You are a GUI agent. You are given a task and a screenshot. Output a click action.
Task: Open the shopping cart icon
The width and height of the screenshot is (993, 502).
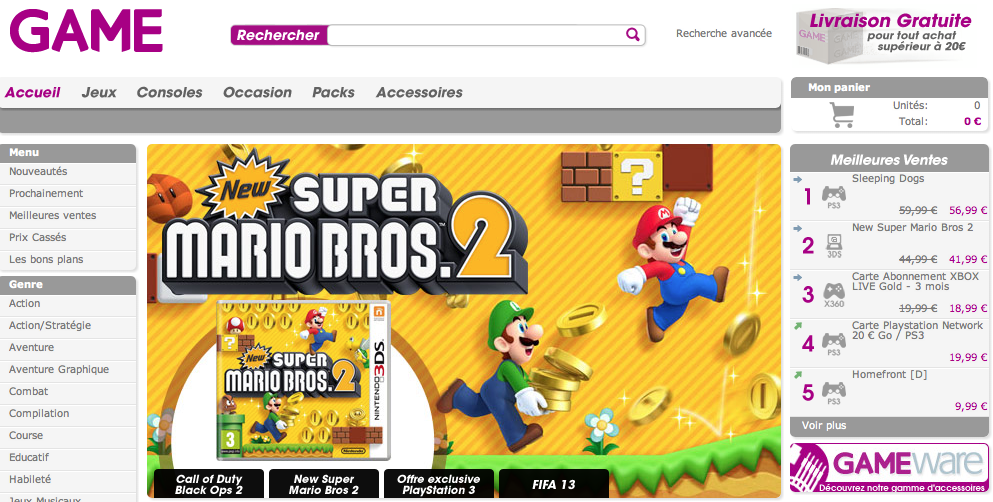click(842, 115)
